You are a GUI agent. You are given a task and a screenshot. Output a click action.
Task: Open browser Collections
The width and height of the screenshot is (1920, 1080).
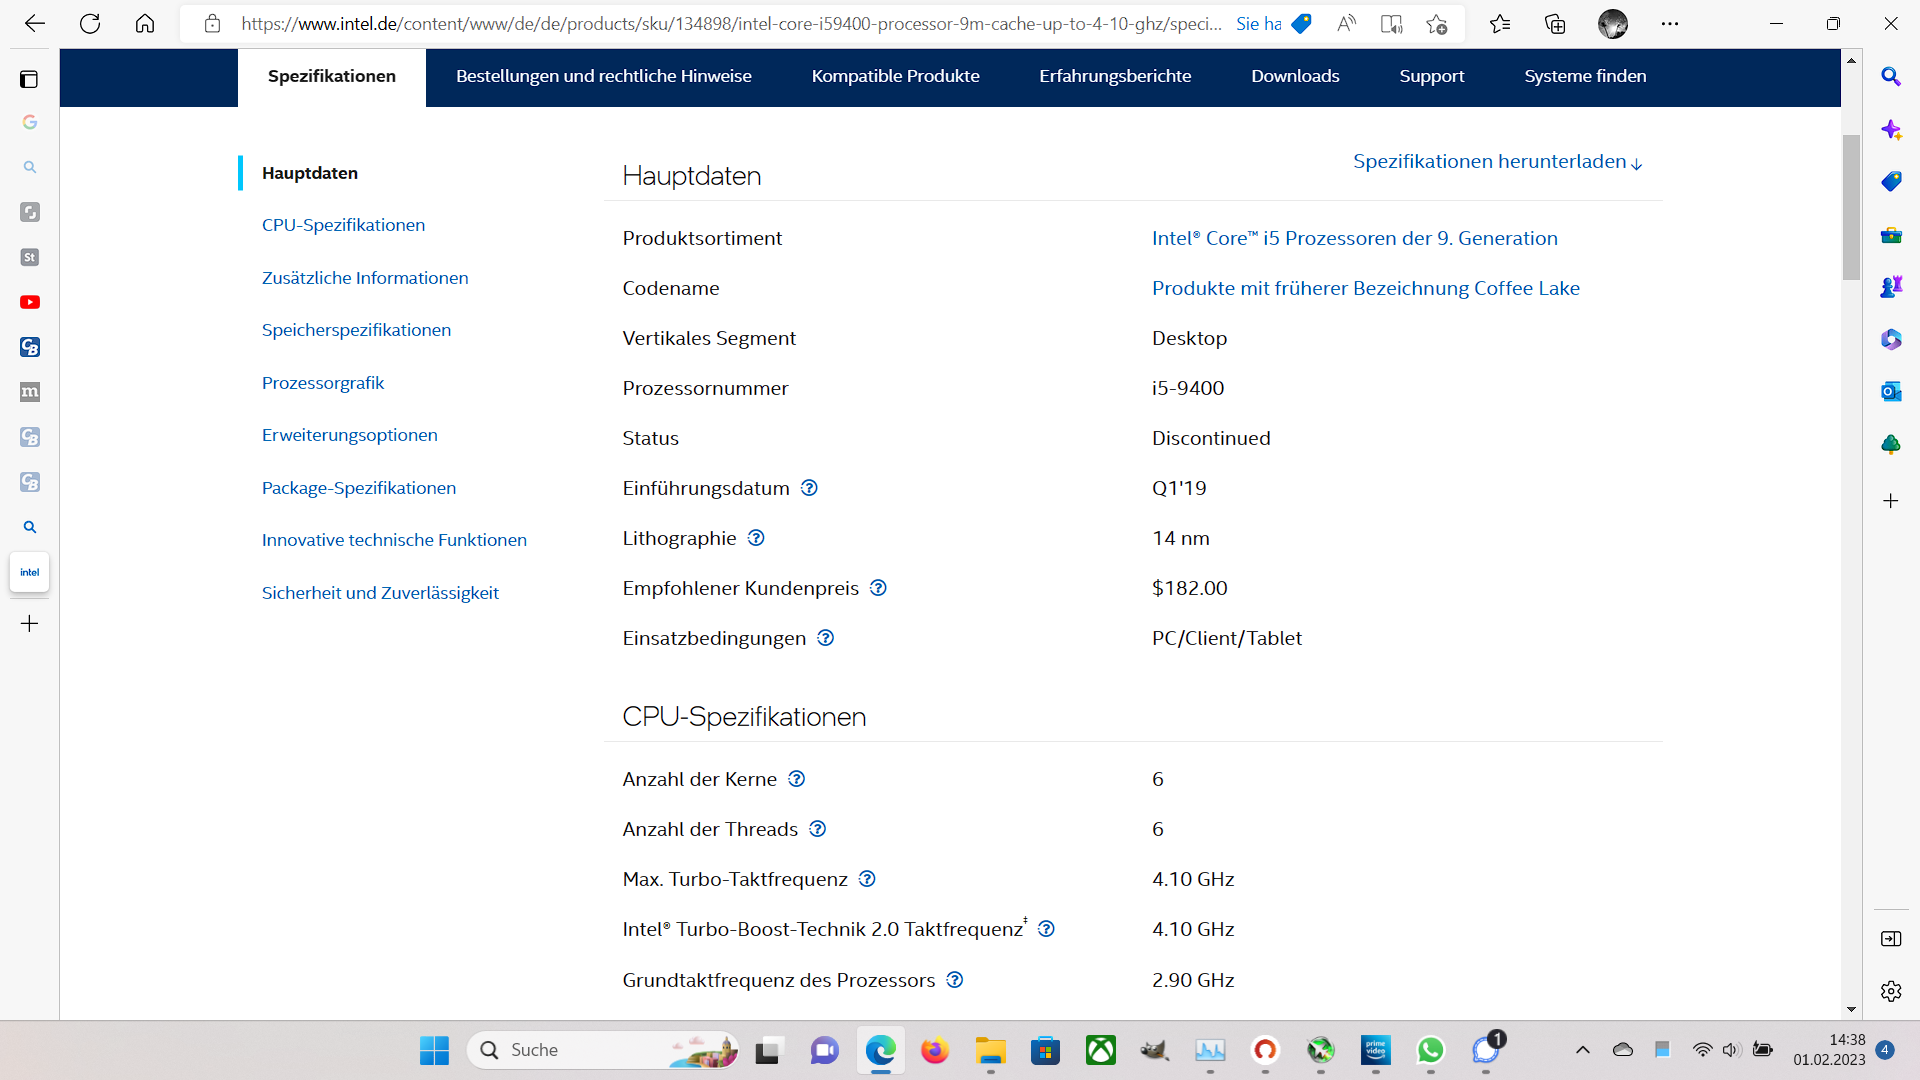click(1555, 24)
